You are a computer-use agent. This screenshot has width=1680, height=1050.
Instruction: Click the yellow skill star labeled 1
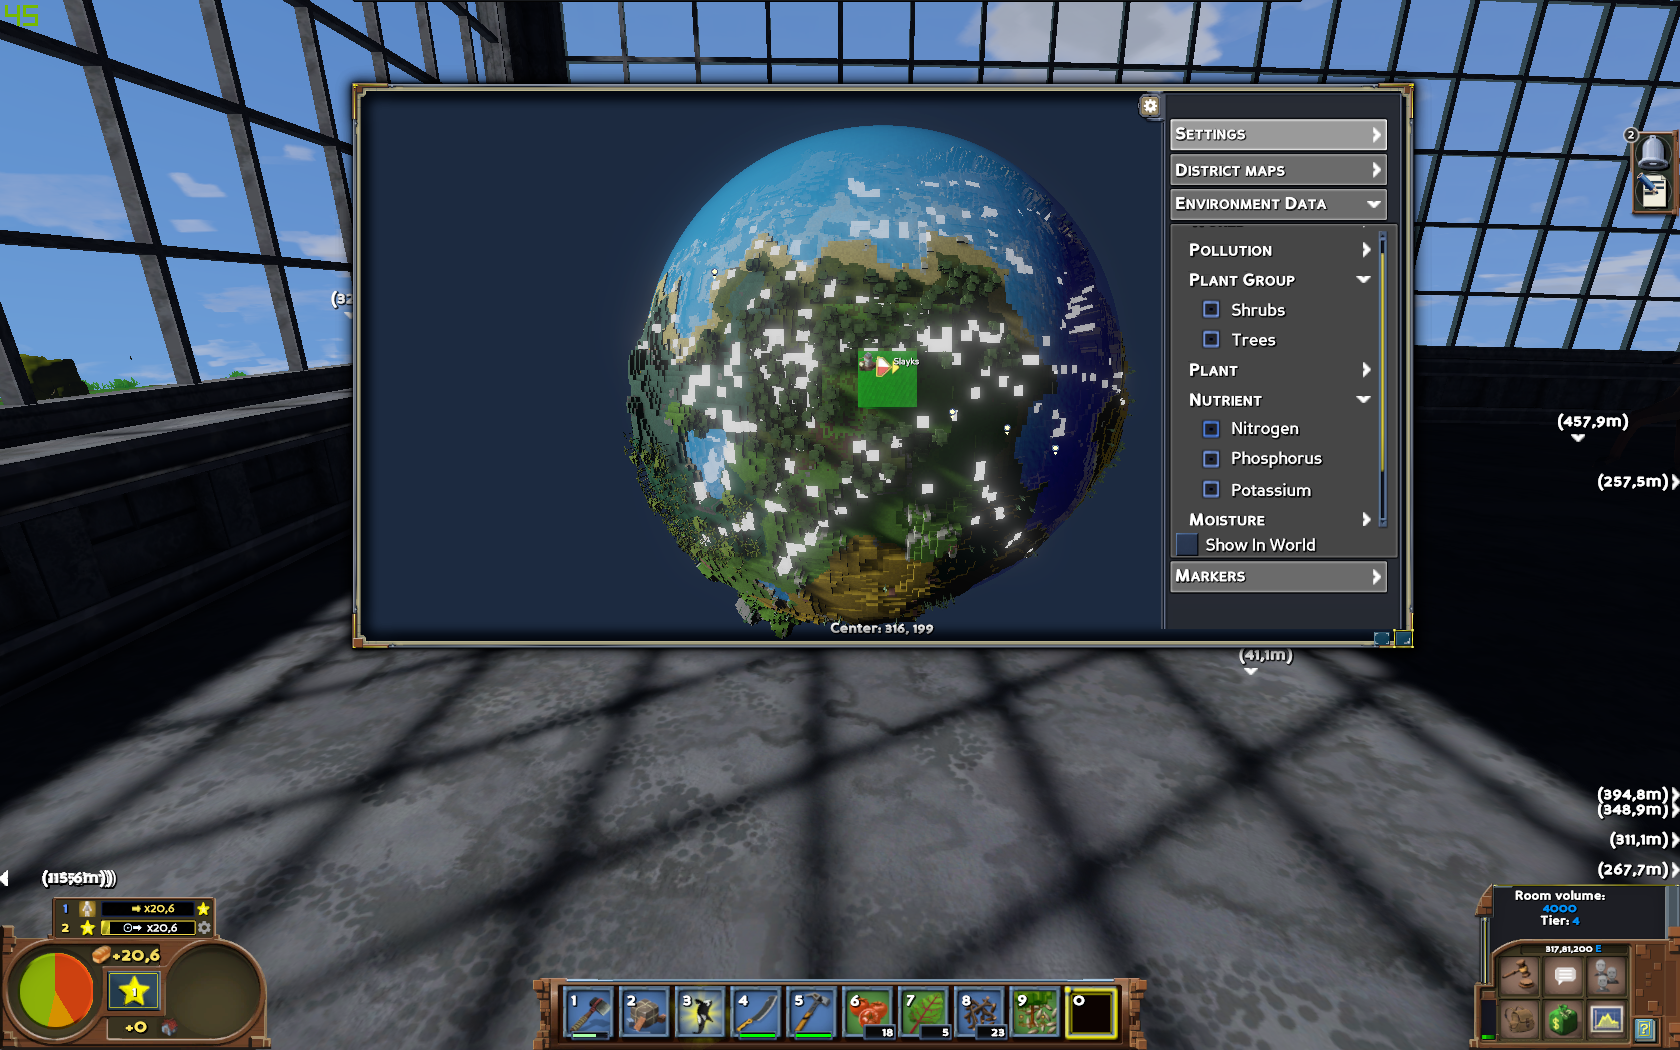[134, 991]
